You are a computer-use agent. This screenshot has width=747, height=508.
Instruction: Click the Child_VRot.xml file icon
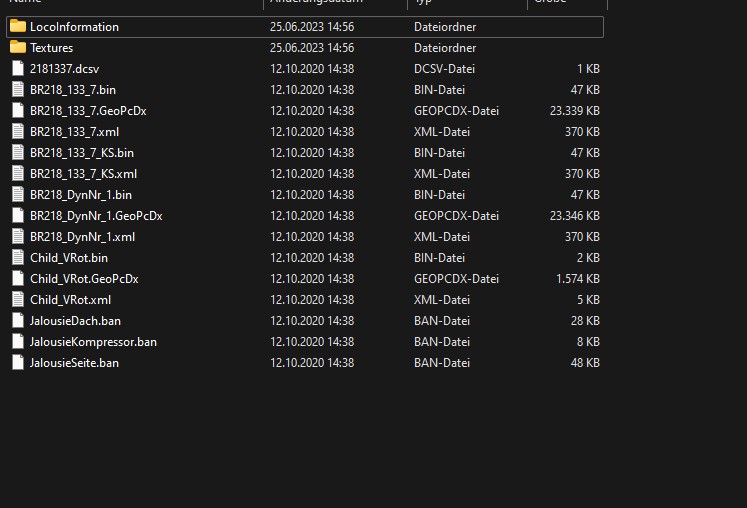pyautogui.click(x=18, y=300)
